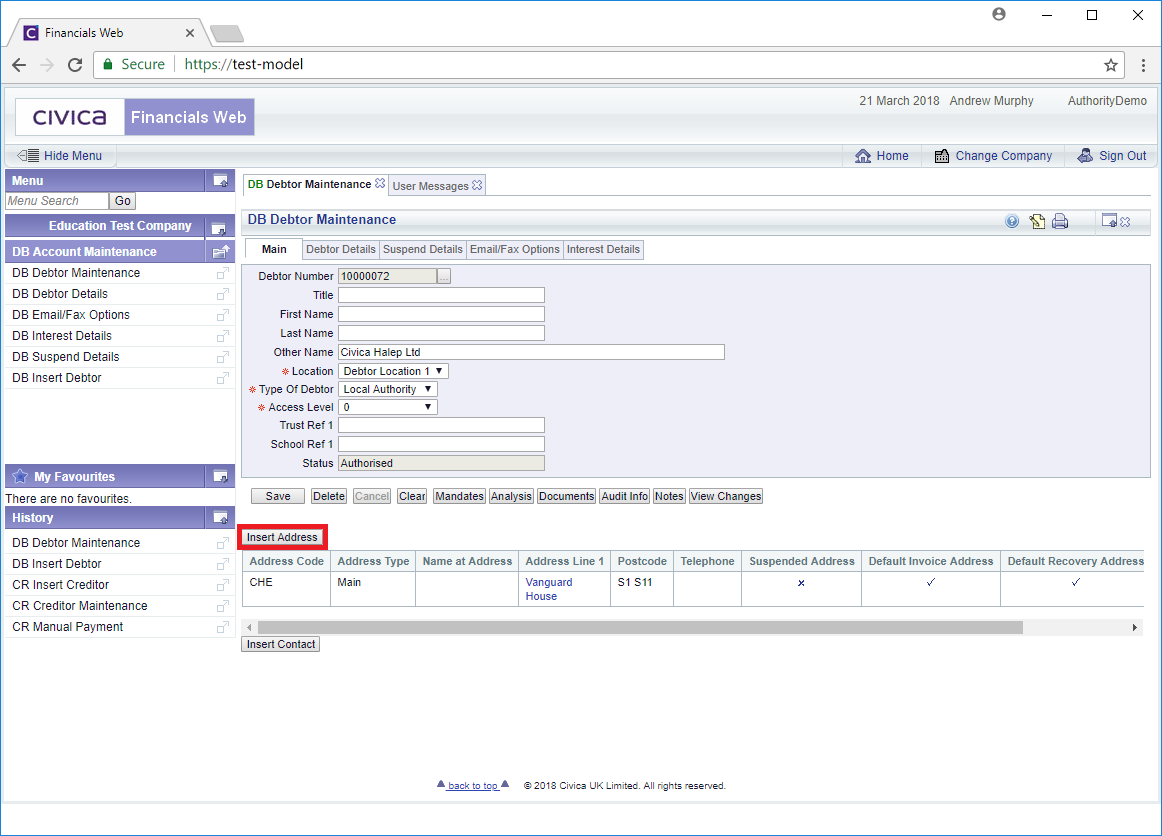
Task: Click the notes page icon in header
Action: 1037,221
